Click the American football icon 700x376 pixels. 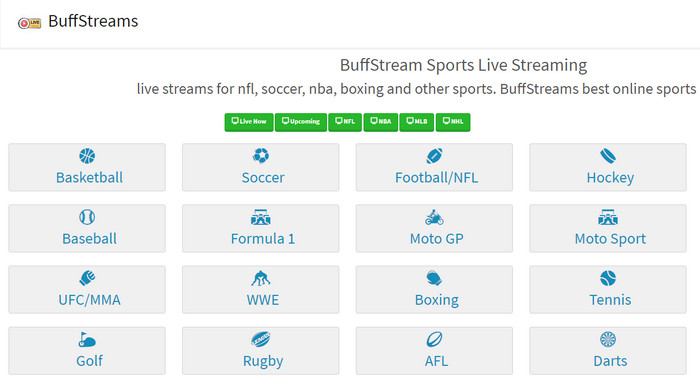(434, 156)
